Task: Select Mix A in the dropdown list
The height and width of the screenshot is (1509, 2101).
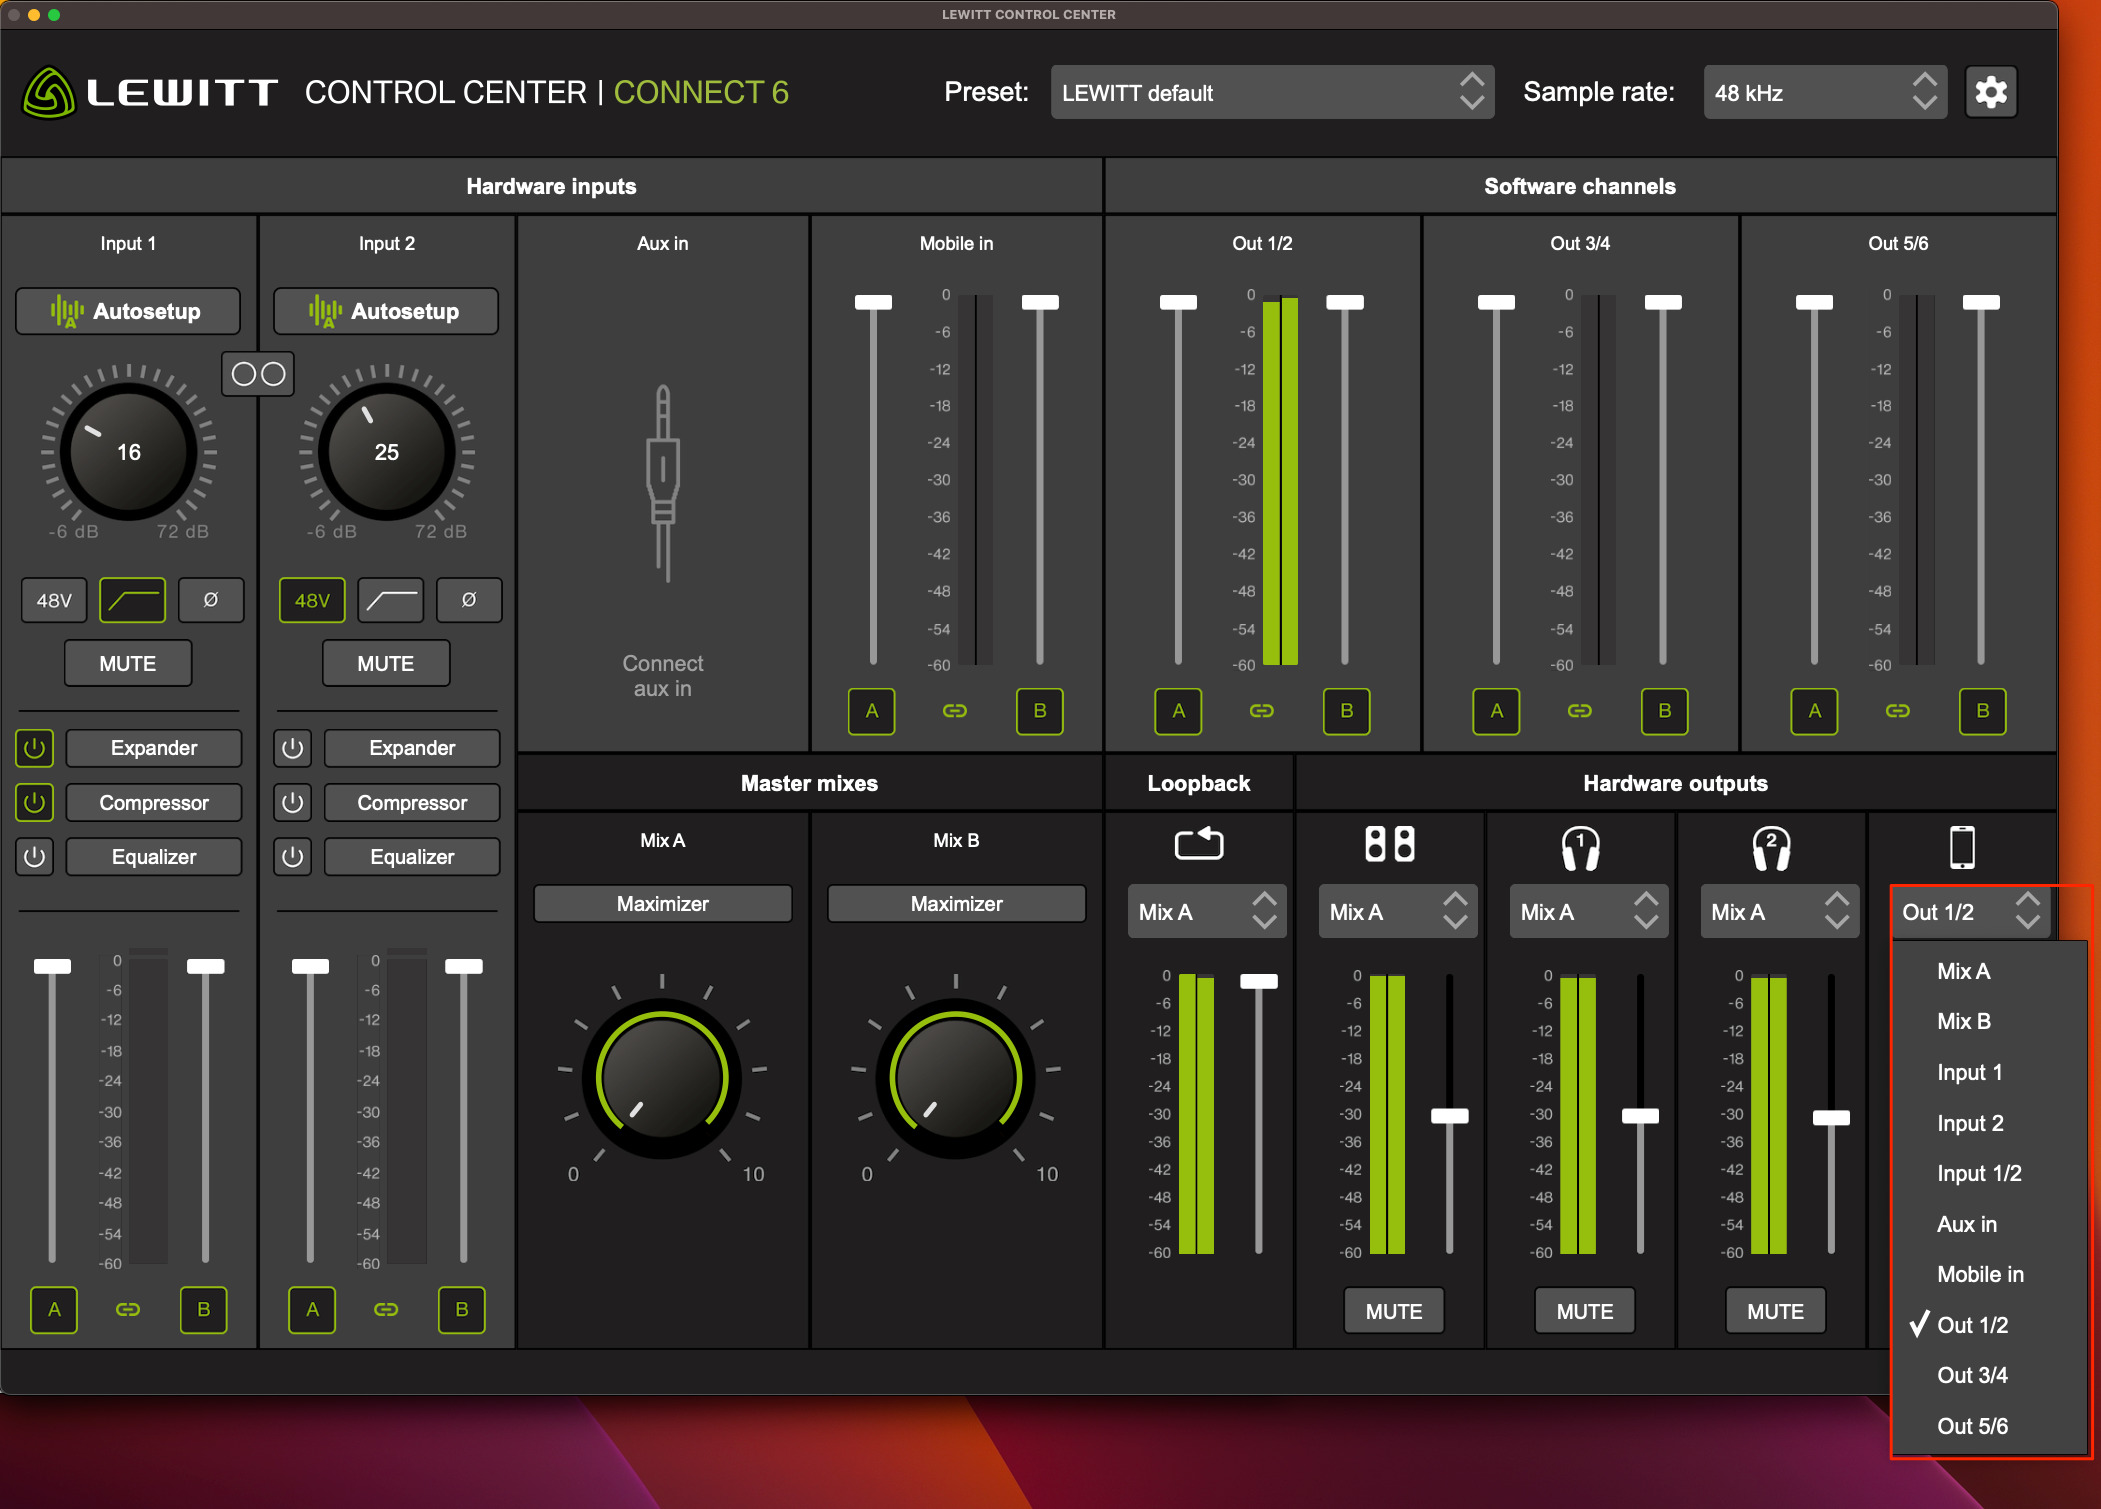Action: point(1990,971)
